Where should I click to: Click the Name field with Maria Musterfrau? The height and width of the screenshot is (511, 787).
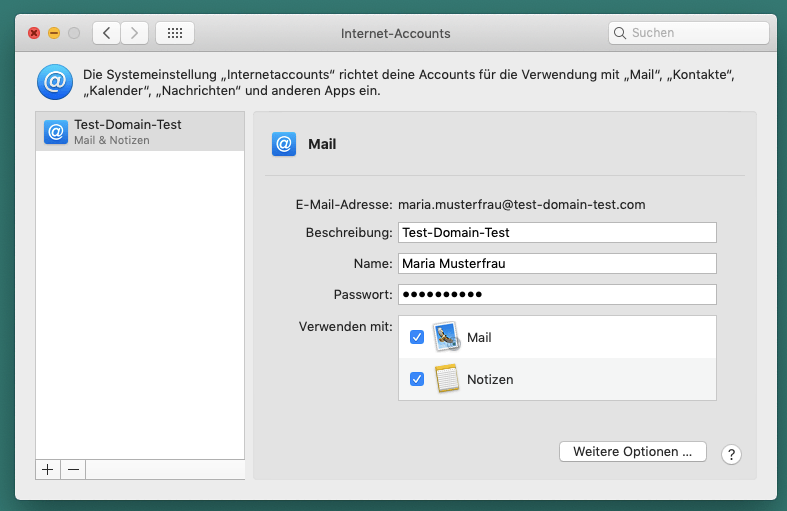point(556,264)
